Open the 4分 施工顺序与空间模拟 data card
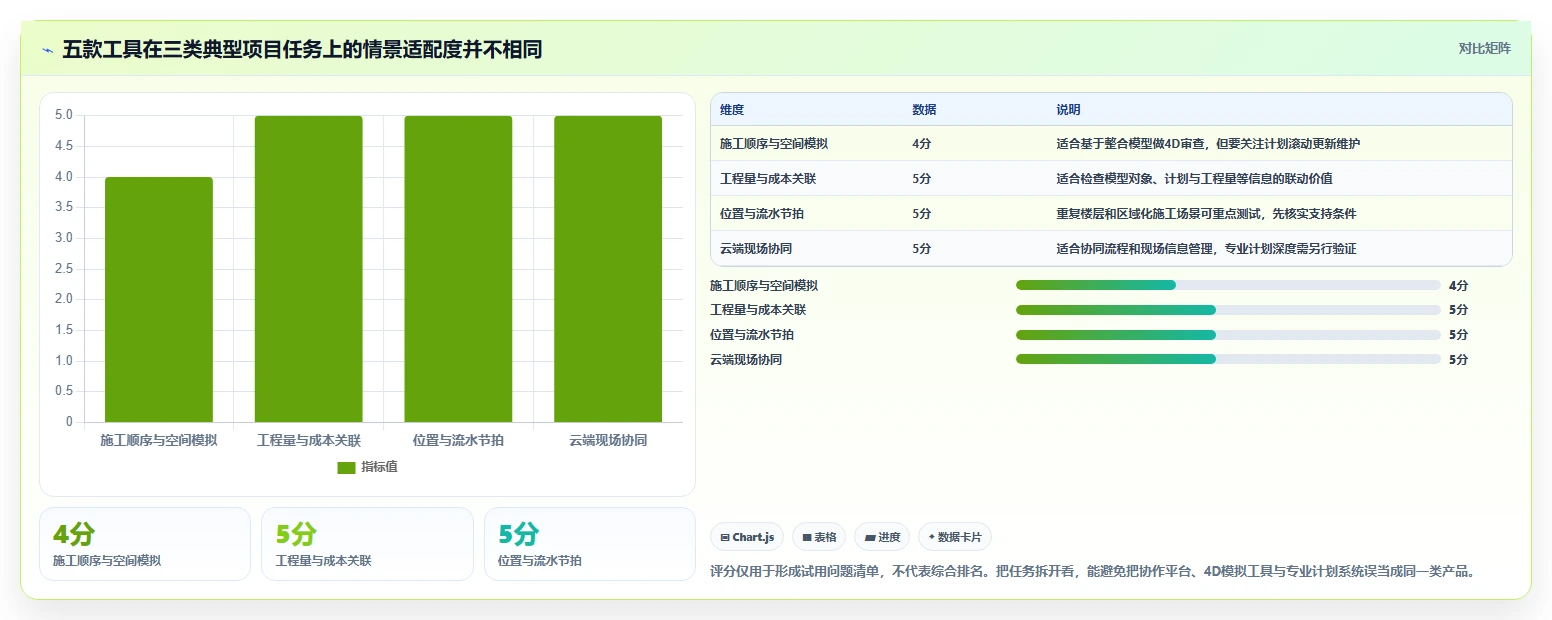The height and width of the screenshot is (620, 1552). 145,544
